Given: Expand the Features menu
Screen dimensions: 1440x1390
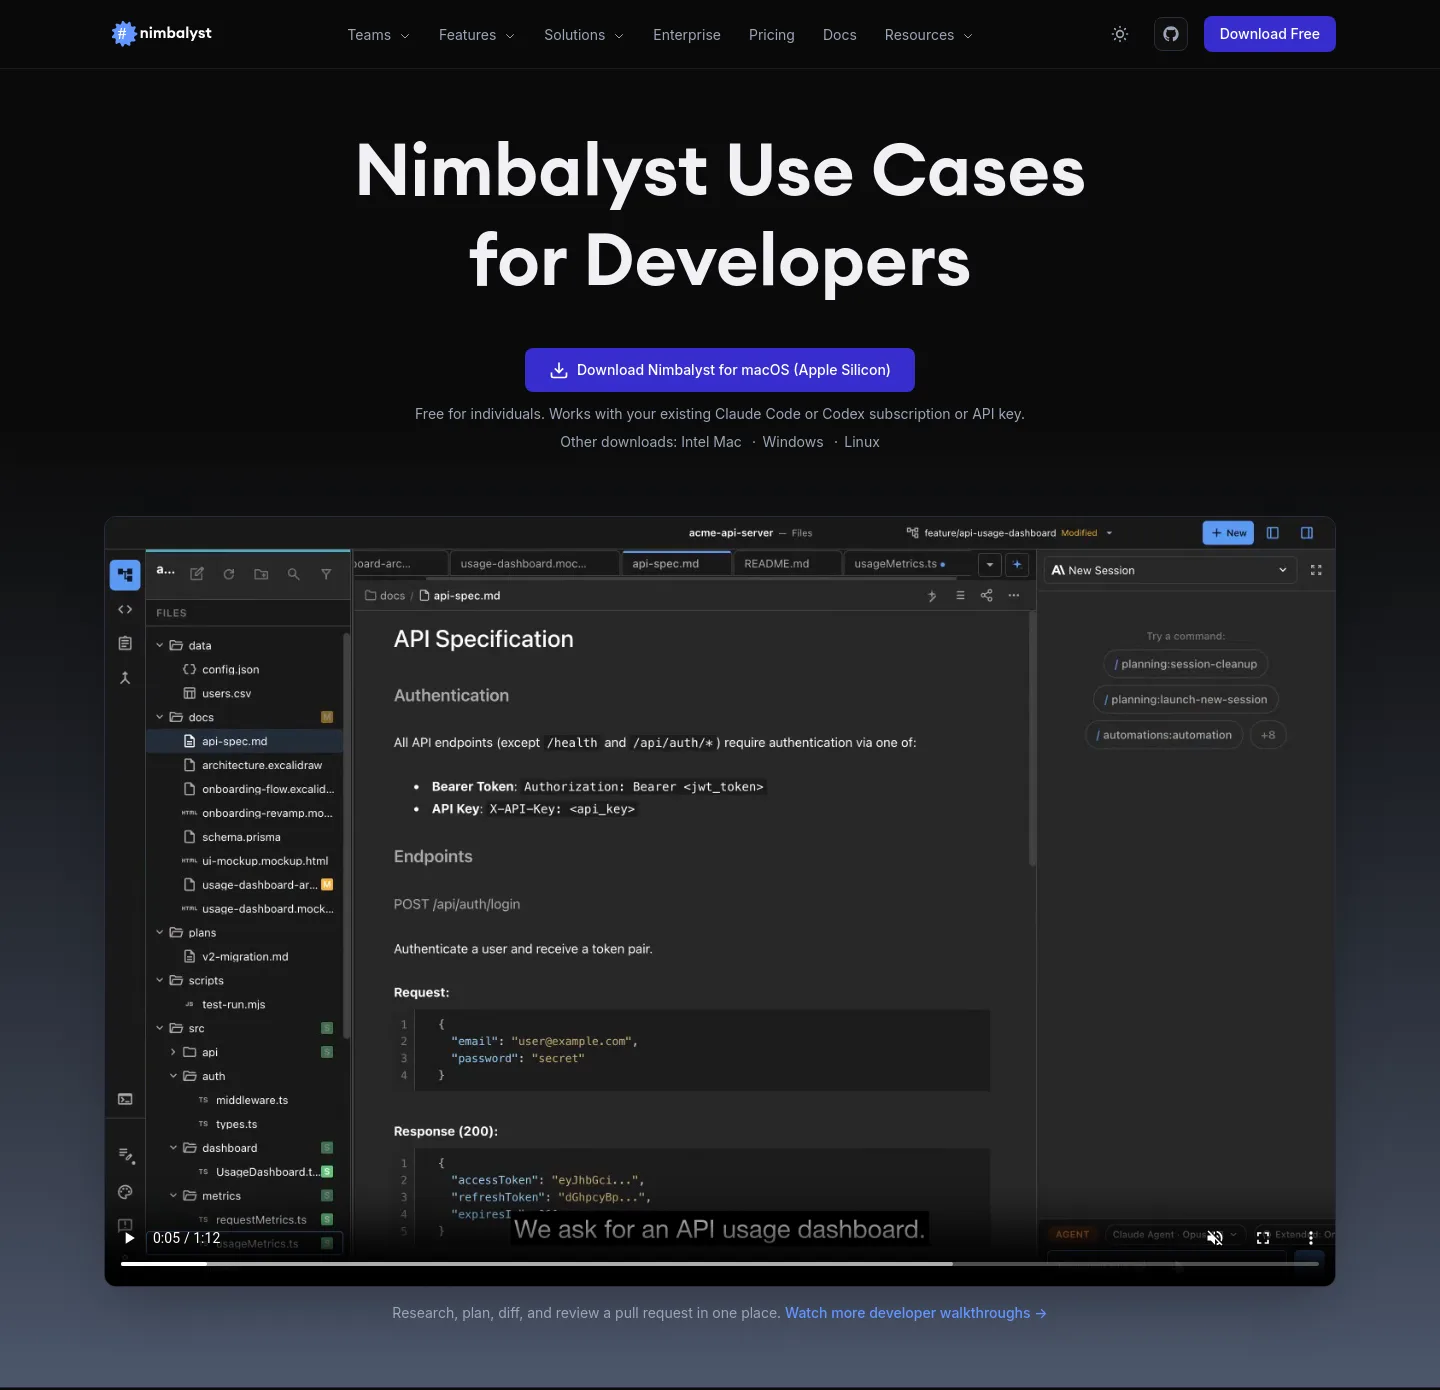Looking at the screenshot, I should 476,35.
